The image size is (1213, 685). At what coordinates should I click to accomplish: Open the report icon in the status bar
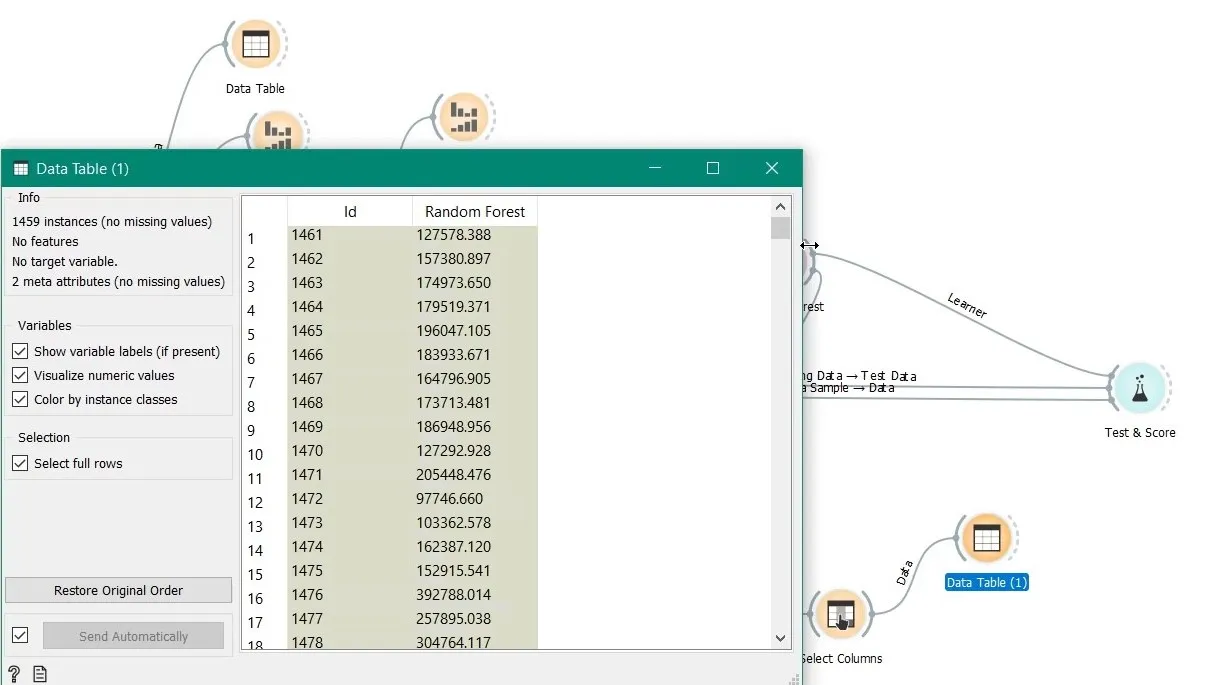click(x=40, y=674)
